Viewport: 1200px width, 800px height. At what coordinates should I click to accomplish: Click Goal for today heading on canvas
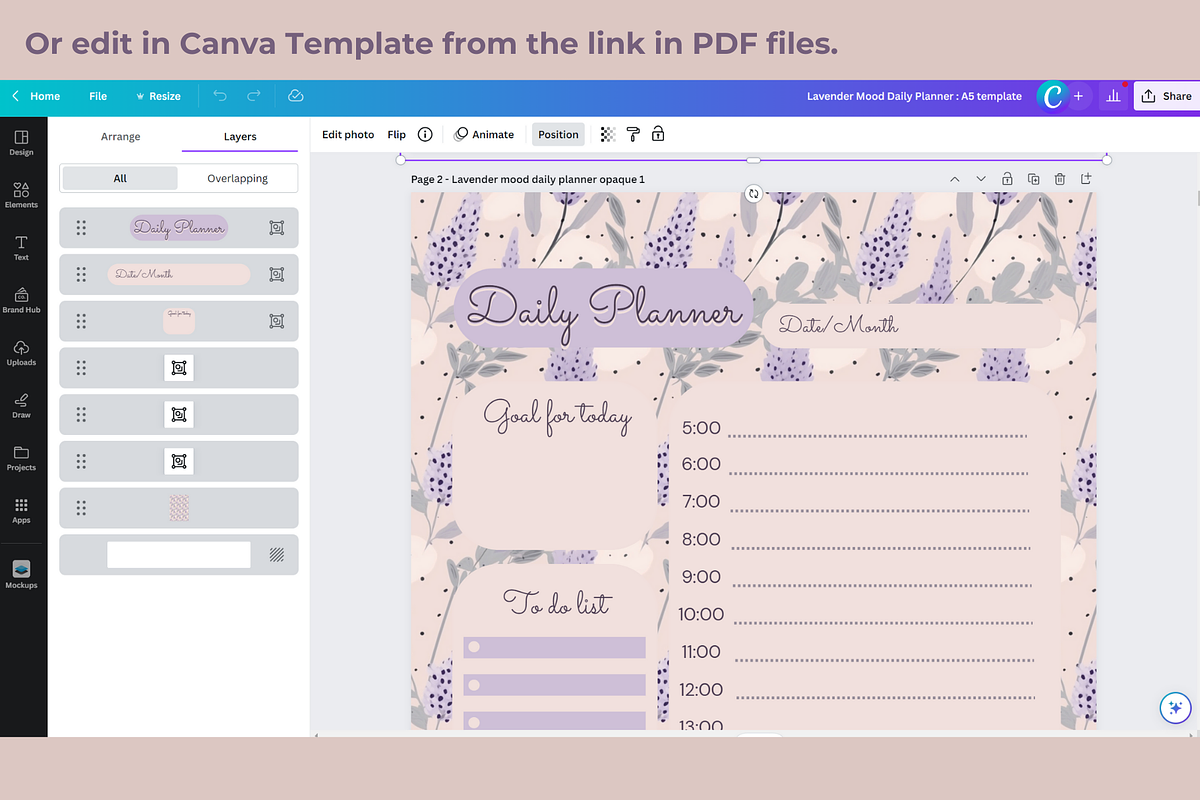(558, 415)
